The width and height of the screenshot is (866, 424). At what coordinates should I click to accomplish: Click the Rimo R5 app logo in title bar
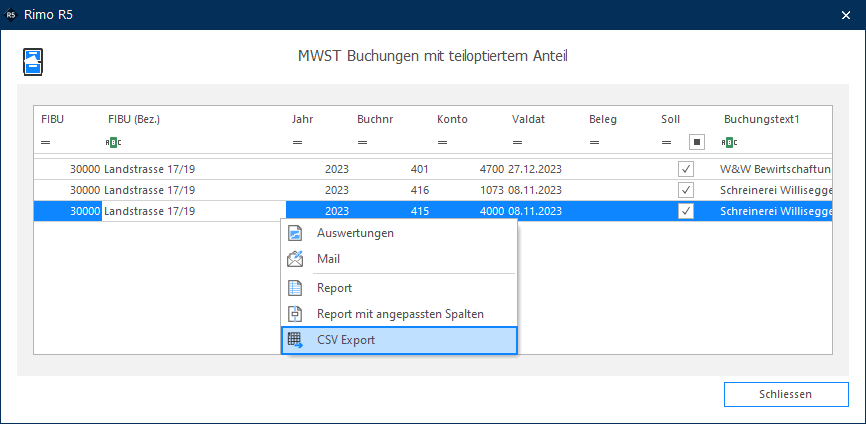tap(10, 15)
